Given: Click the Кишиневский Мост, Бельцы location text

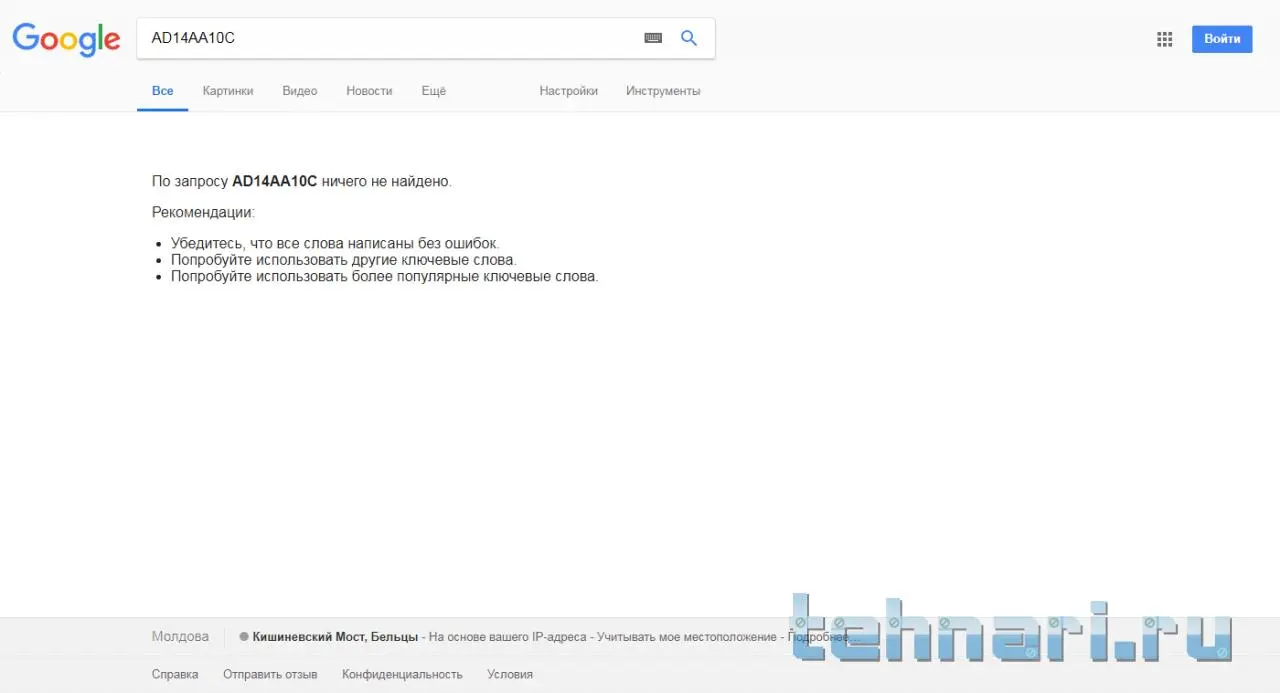Looking at the screenshot, I should pyautogui.click(x=336, y=637).
